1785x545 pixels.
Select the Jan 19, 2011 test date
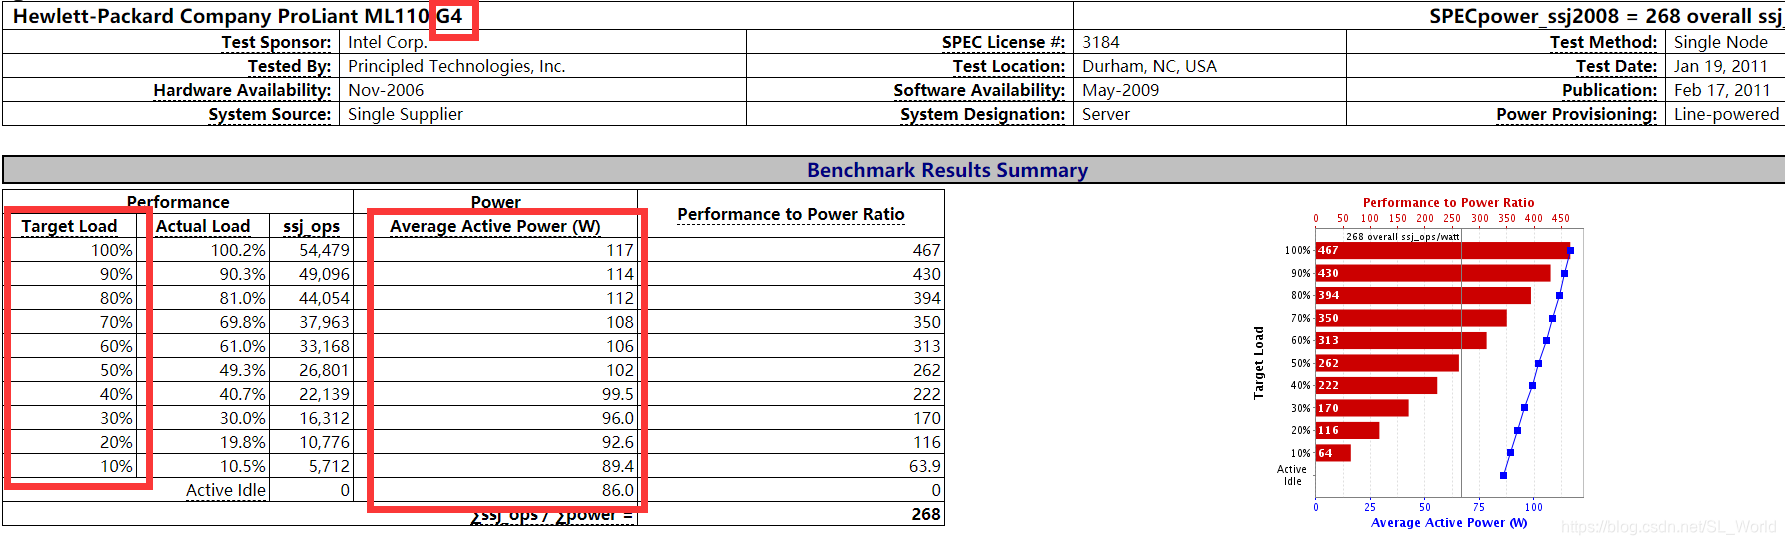point(1721,66)
